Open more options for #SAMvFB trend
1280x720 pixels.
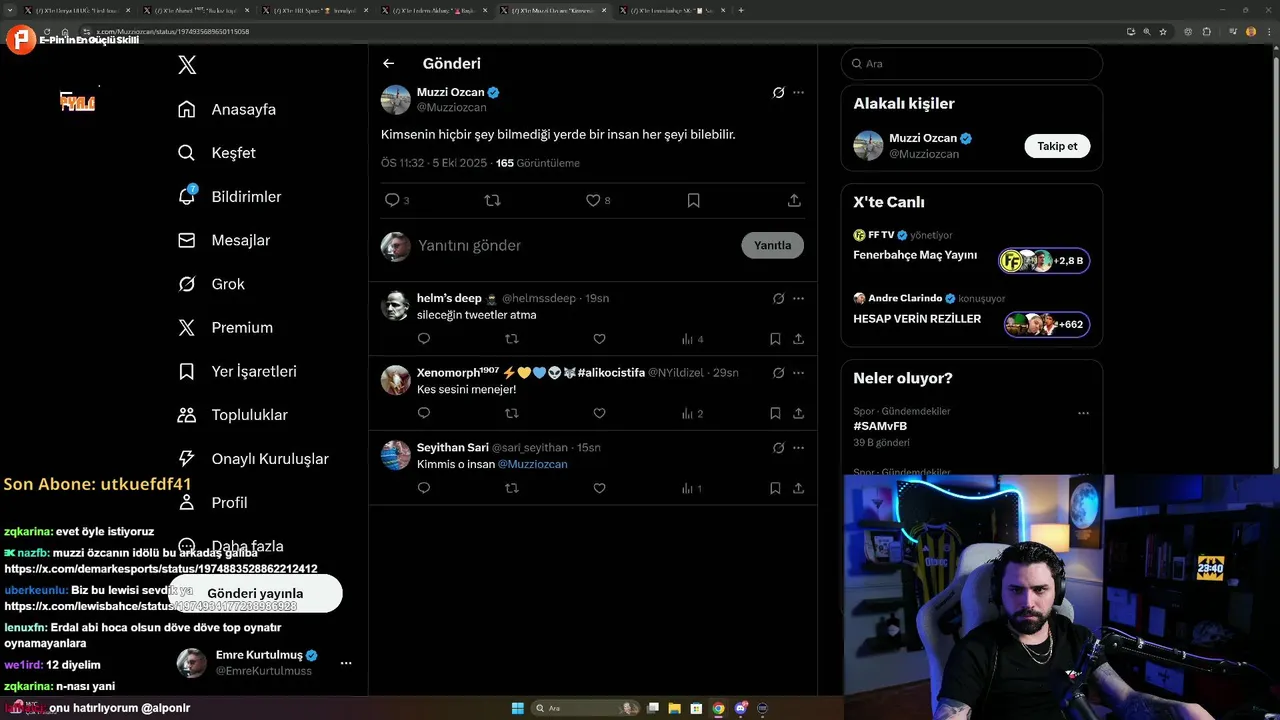(x=1083, y=413)
